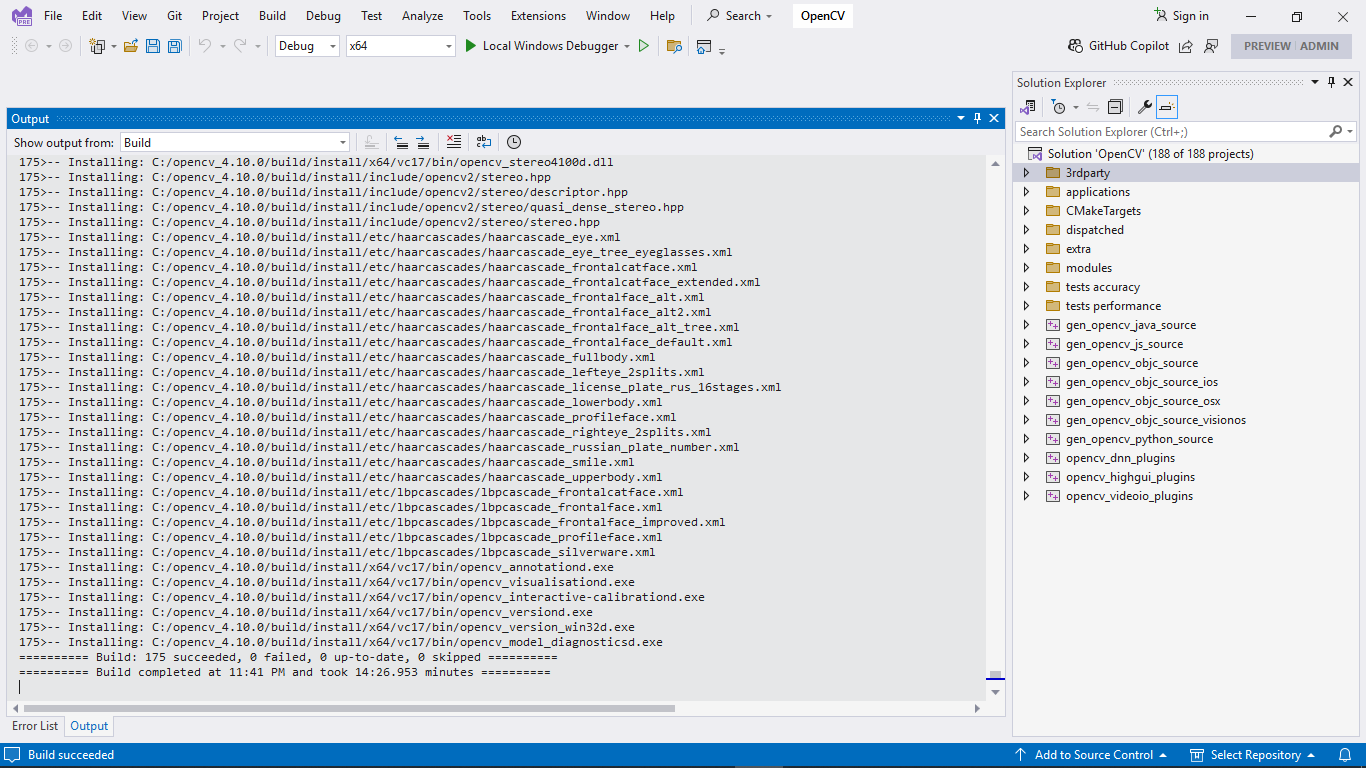
Task: Click the Navigate Forward icon
Action: [65, 46]
